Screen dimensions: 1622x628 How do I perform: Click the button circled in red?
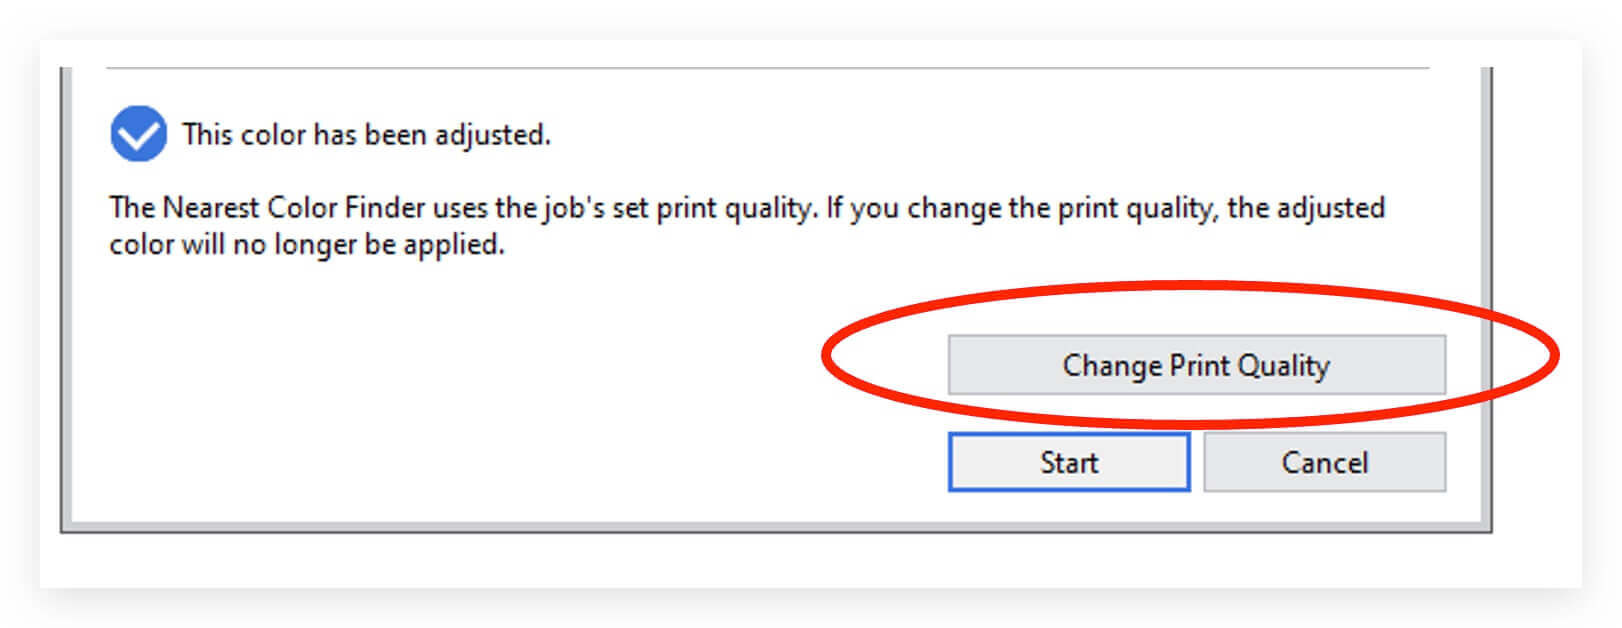1196,365
